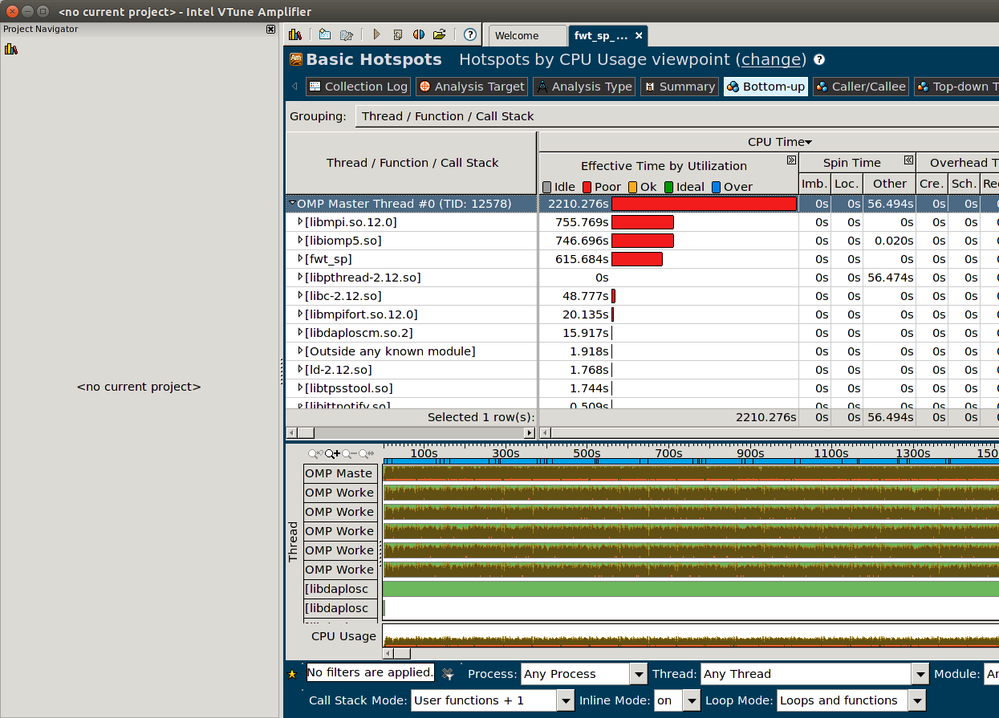The image size is (999, 718).
Task: Click the Project Navigator tree icon
Action: coord(11,49)
